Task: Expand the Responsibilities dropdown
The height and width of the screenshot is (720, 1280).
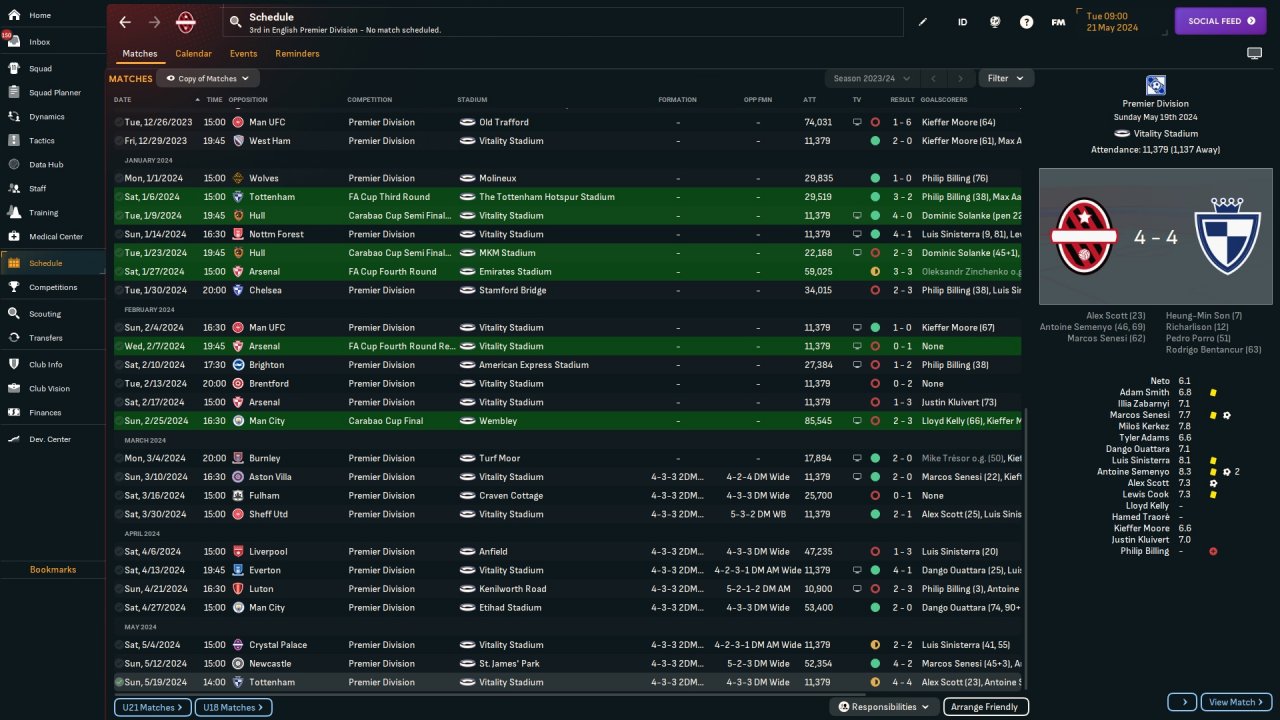Action: [x=883, y=707]
